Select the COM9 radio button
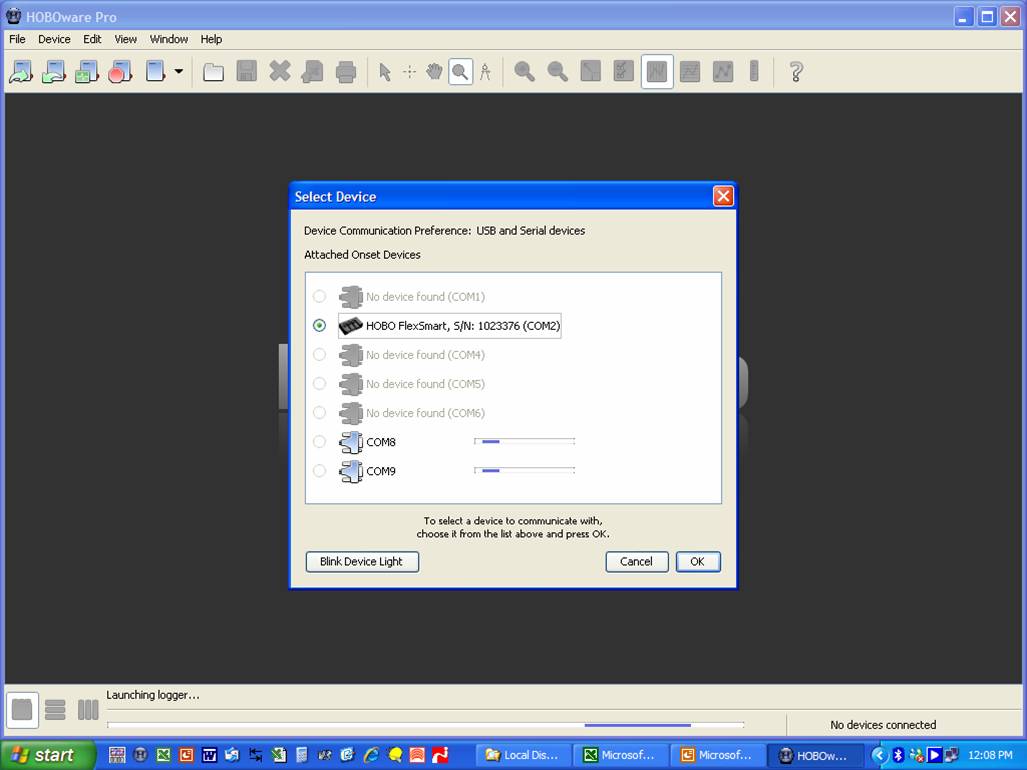 (x=319, y=471)
